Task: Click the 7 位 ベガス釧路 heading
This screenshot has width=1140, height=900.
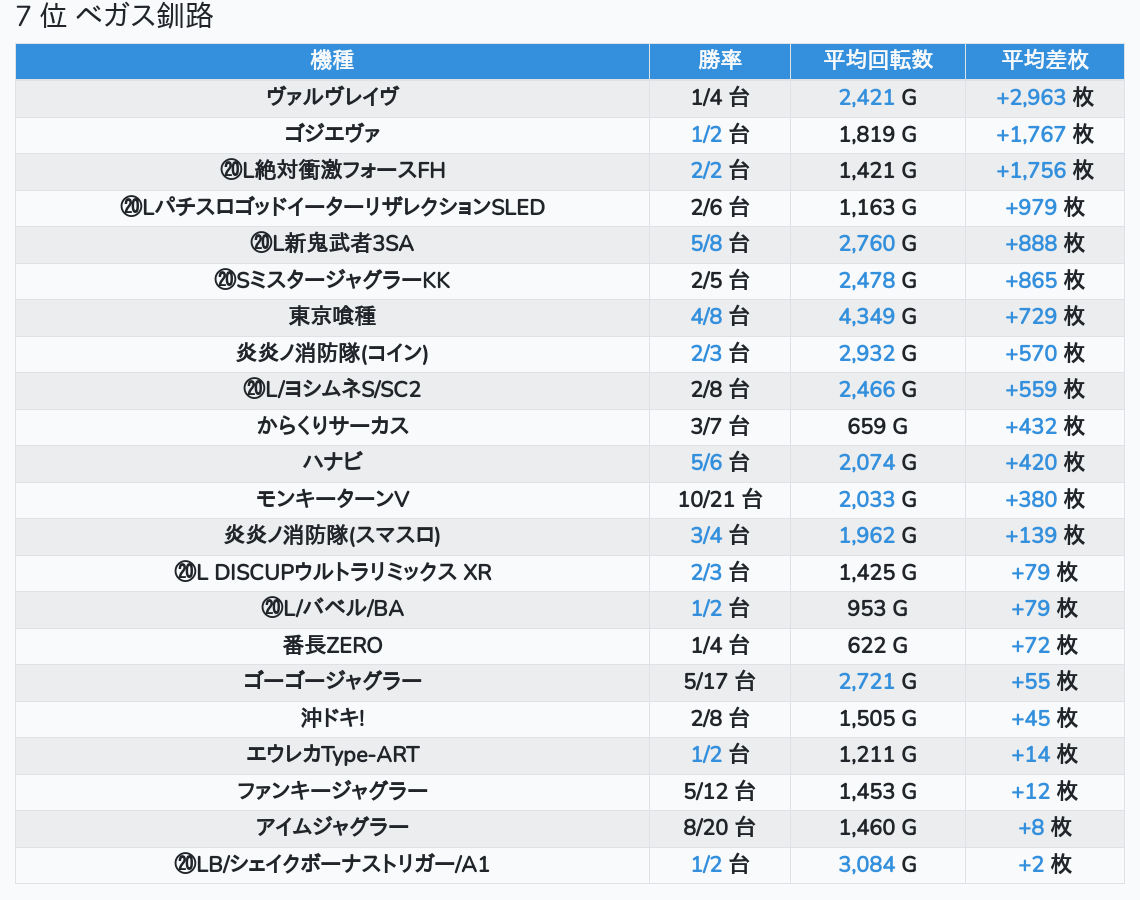Action: click(x=115, y=17)
